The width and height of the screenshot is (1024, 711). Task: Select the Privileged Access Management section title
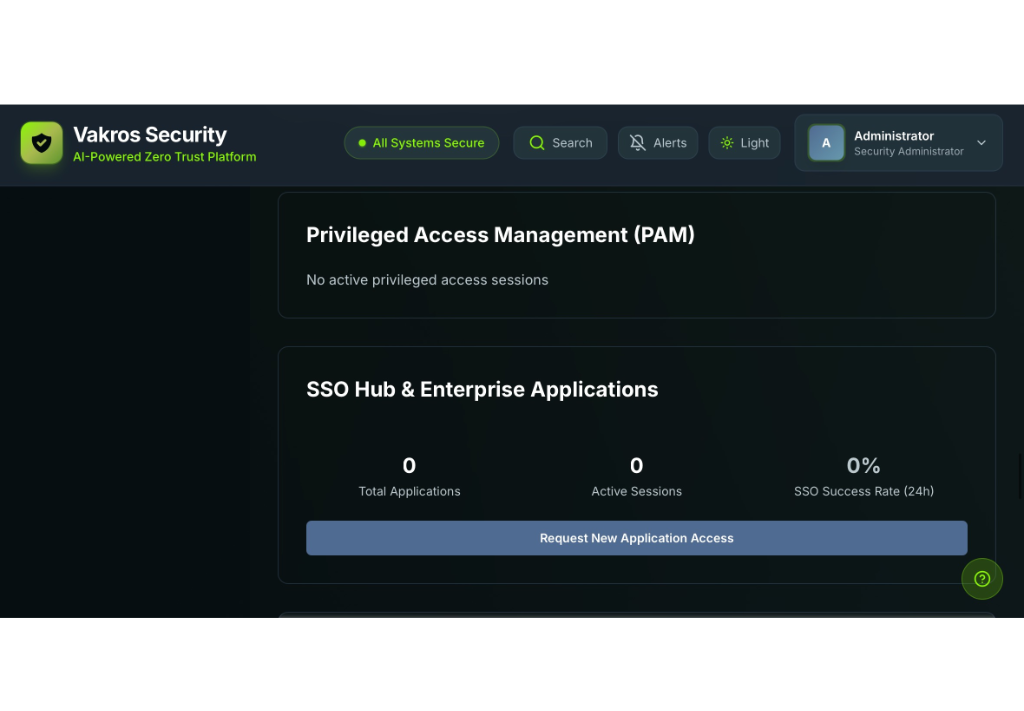(x=500, y=235)
